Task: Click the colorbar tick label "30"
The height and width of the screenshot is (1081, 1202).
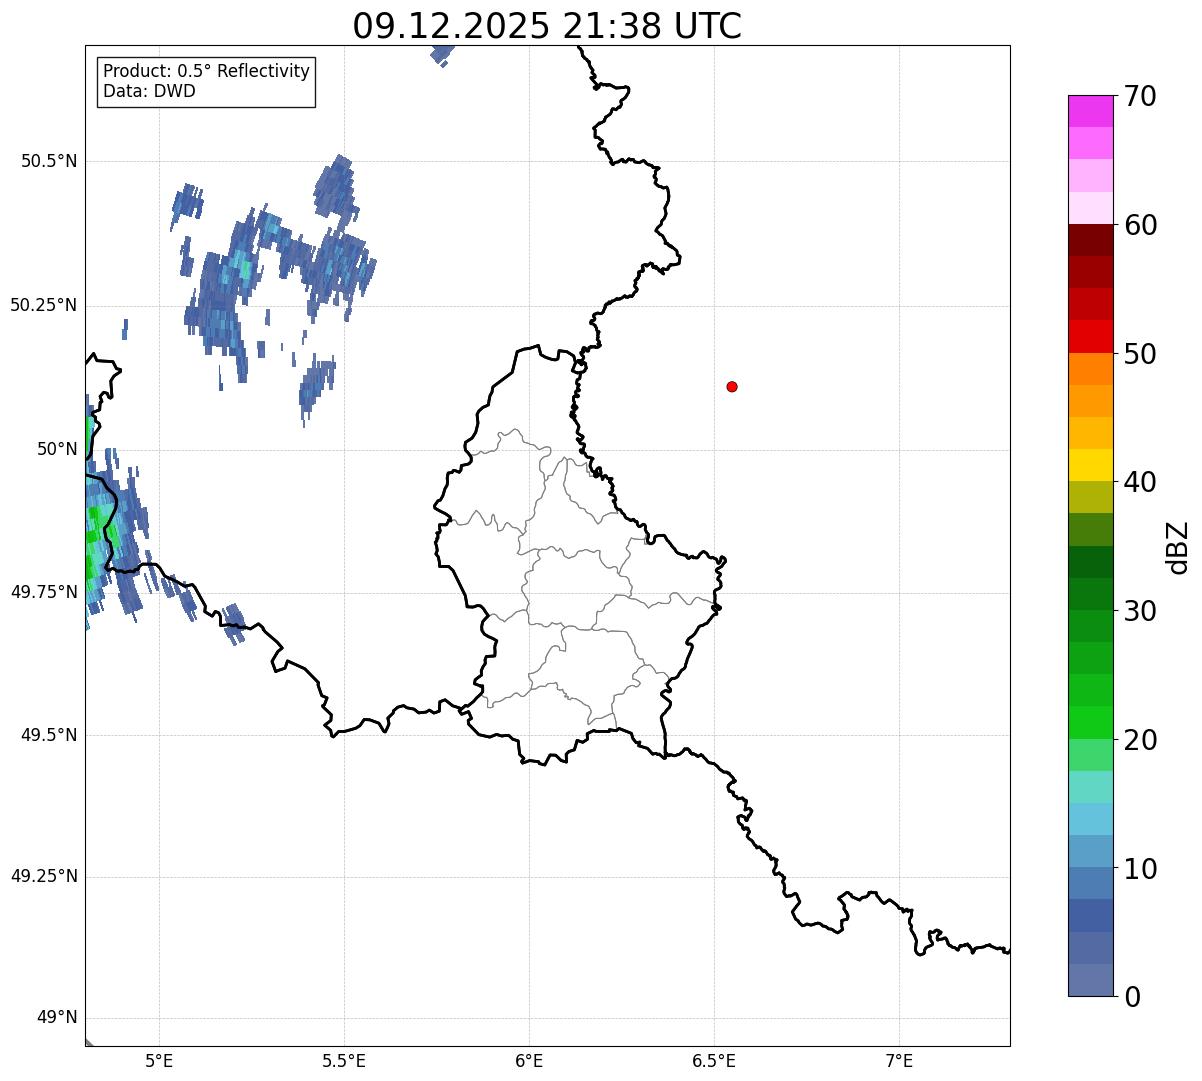Action: (1140, 611)
